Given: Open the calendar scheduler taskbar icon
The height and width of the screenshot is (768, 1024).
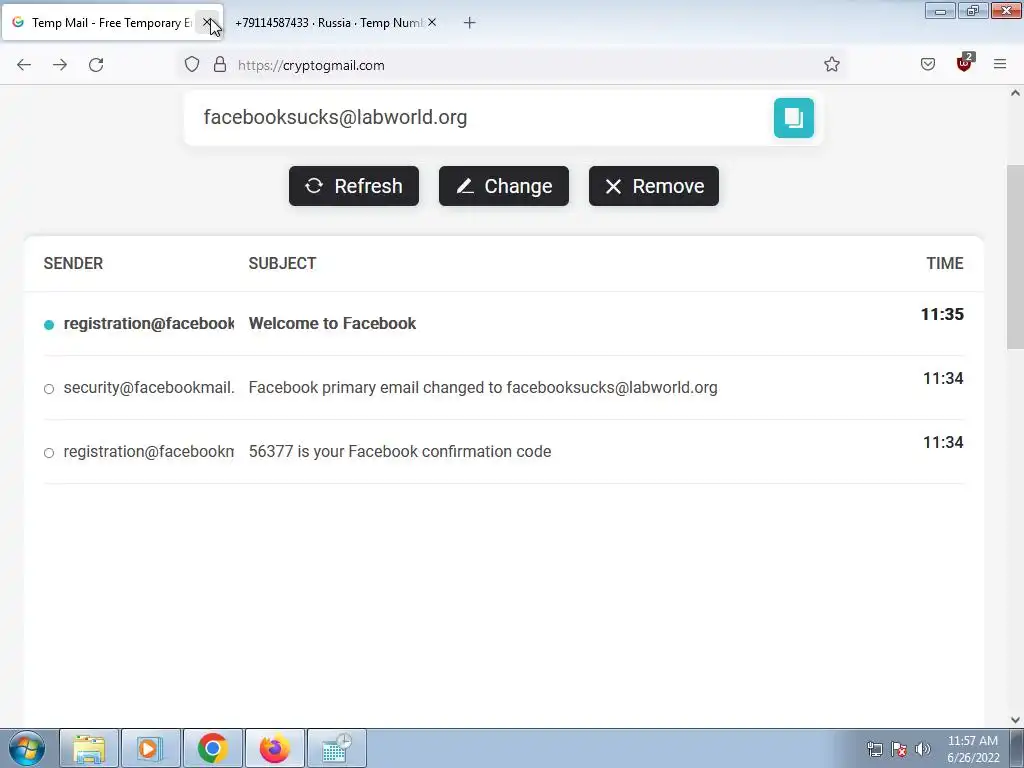Looking at the screenshot, I should 336,748.
